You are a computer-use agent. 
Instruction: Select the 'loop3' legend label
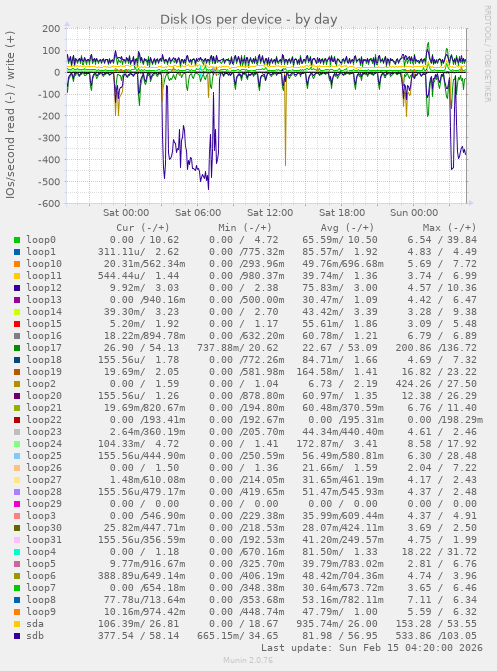41,516
